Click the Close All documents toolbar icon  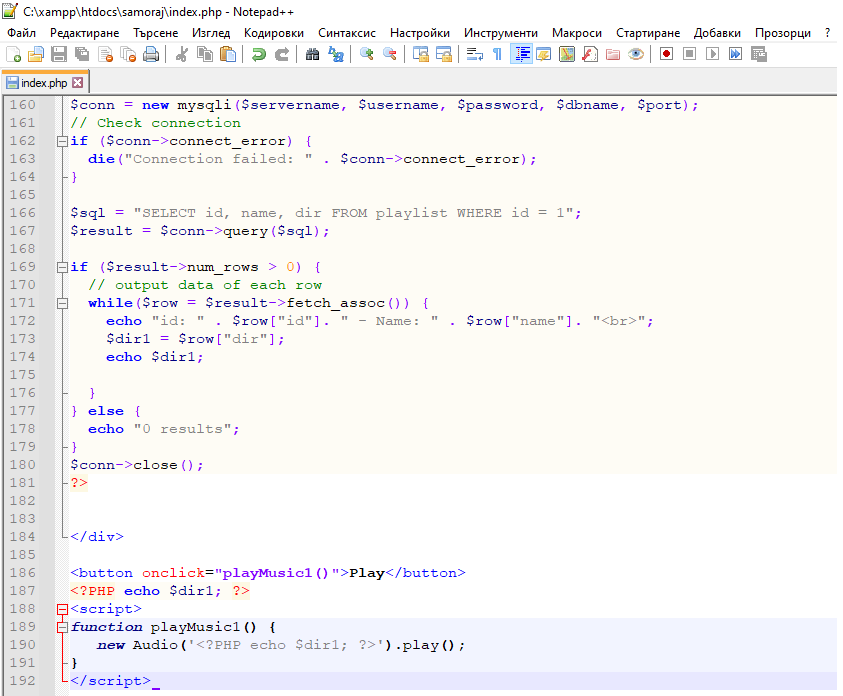tap(128, 54)
